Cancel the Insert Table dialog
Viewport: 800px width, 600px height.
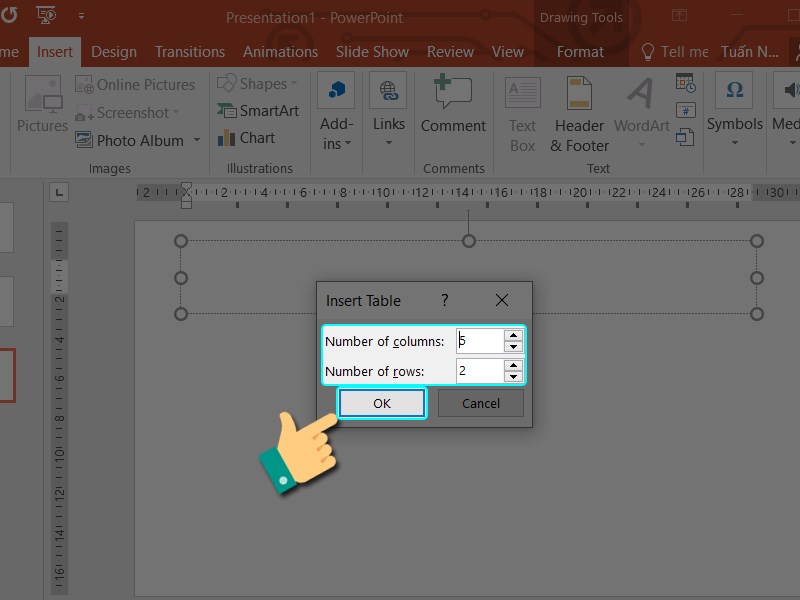[481, 403]
